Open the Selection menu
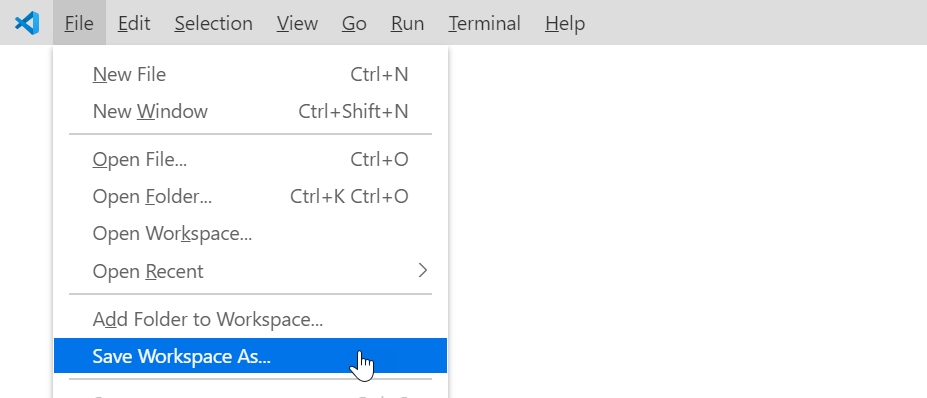This screenshot has width=927, height=398. pos(213,23)
